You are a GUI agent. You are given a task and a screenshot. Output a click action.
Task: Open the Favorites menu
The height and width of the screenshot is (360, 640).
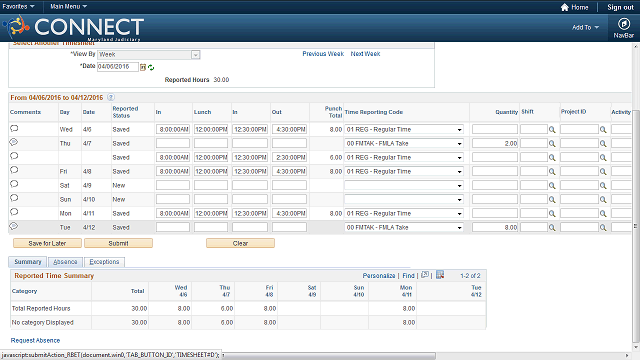click(x=18, y=7)
